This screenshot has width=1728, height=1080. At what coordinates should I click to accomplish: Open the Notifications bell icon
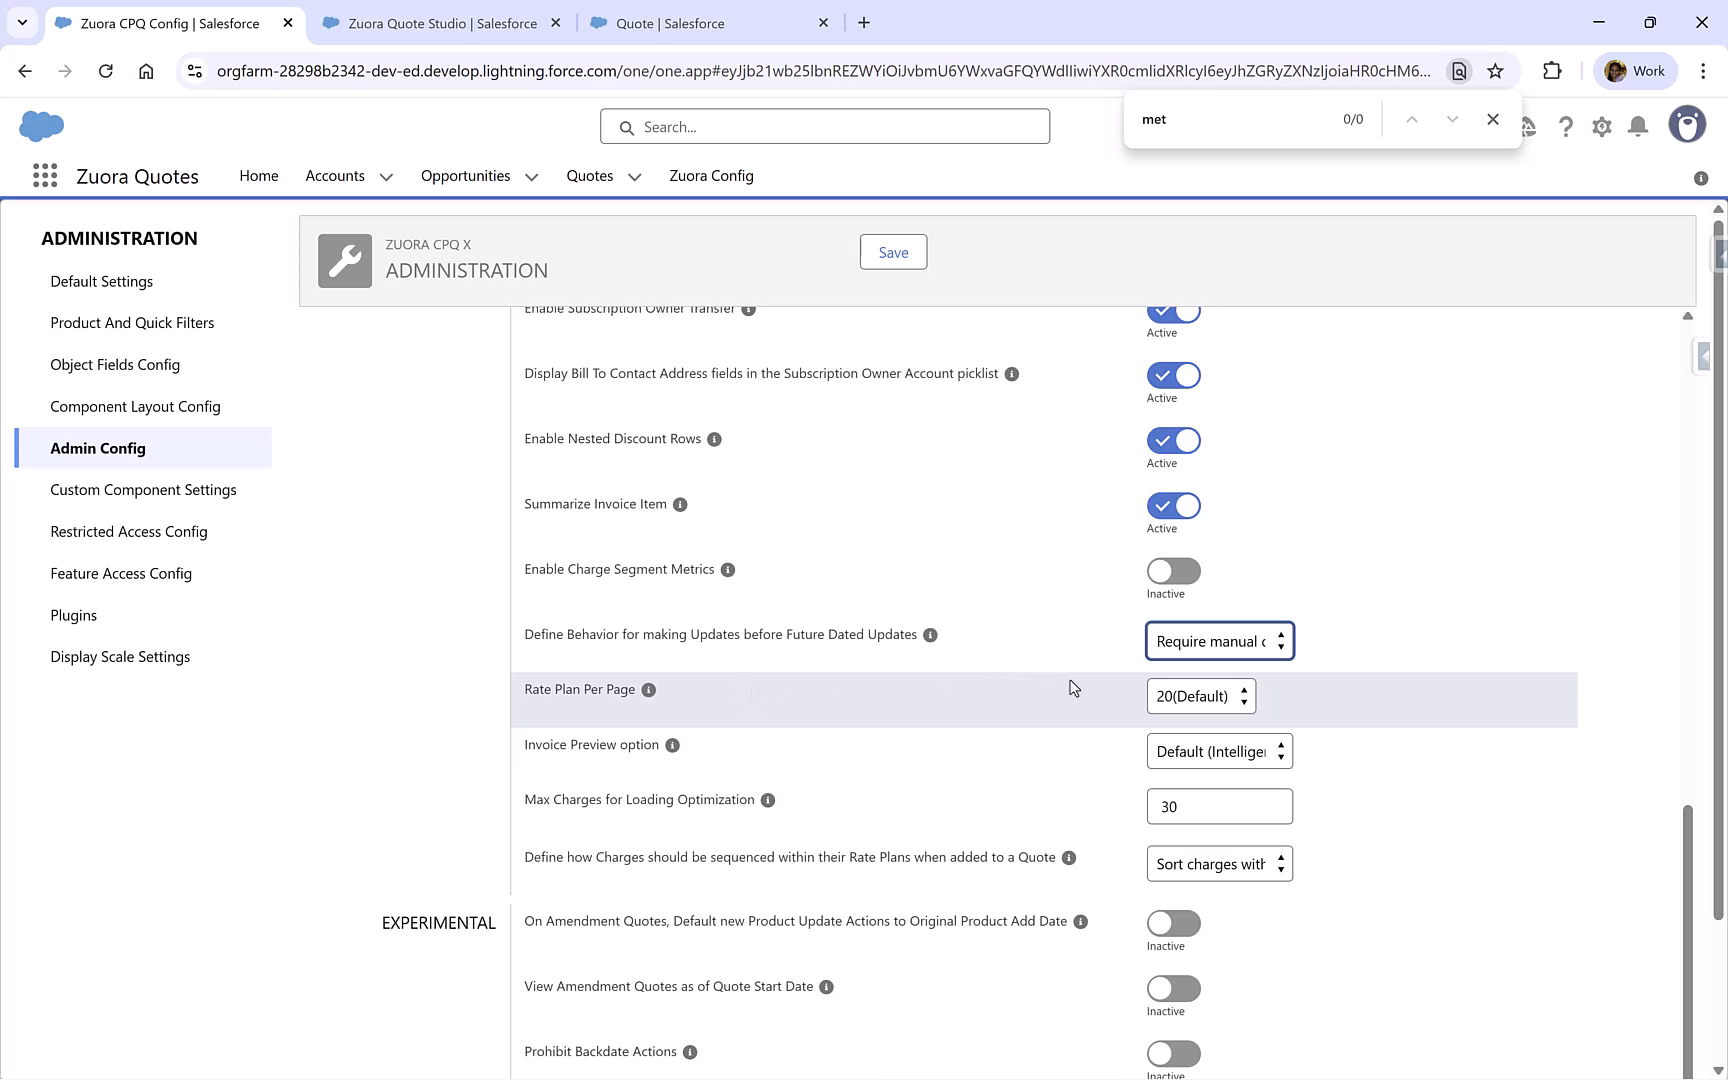point(1637,127)
